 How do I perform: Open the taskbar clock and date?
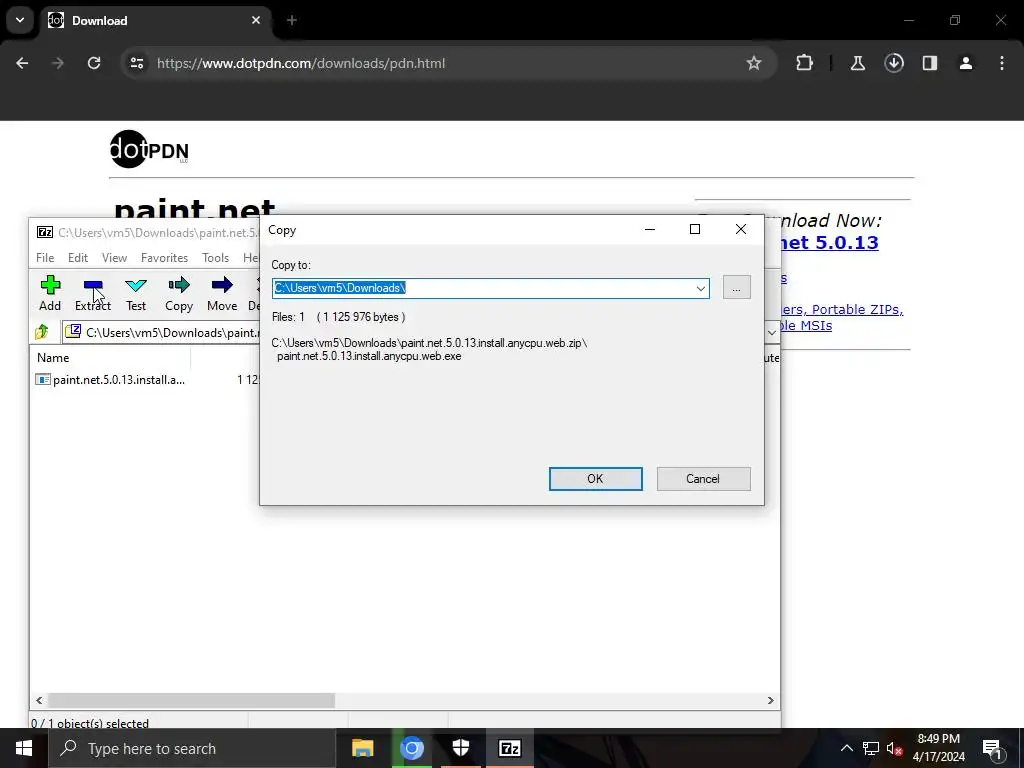point(938,748)
